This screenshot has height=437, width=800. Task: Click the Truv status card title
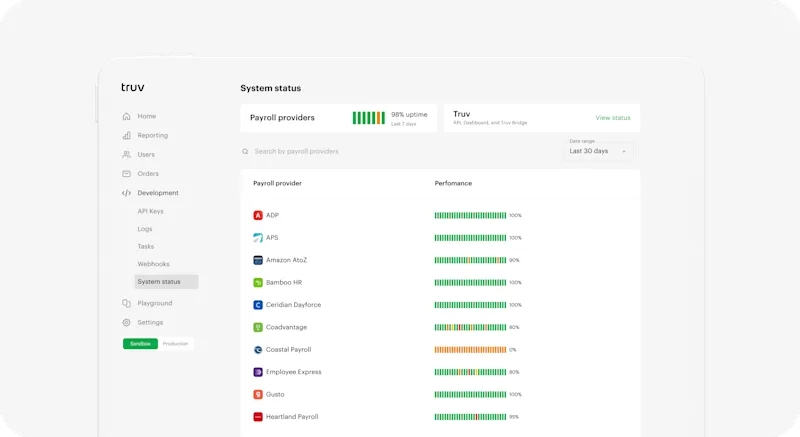[462, 114]
